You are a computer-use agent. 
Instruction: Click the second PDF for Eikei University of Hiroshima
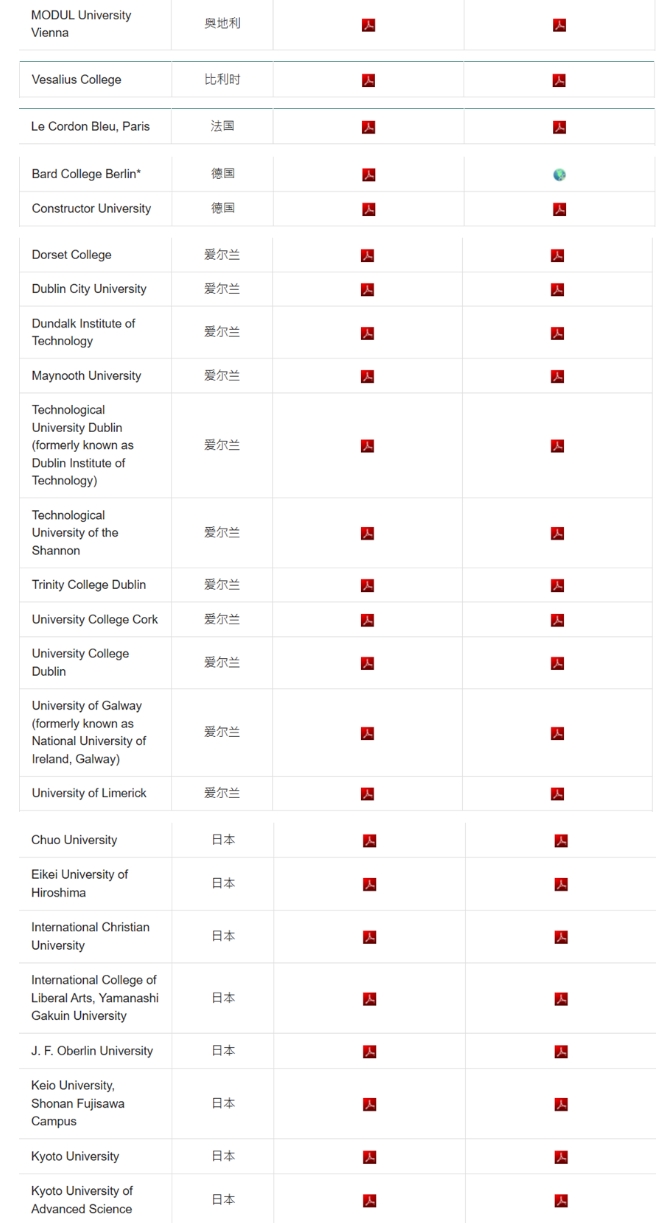click(559, 884)
